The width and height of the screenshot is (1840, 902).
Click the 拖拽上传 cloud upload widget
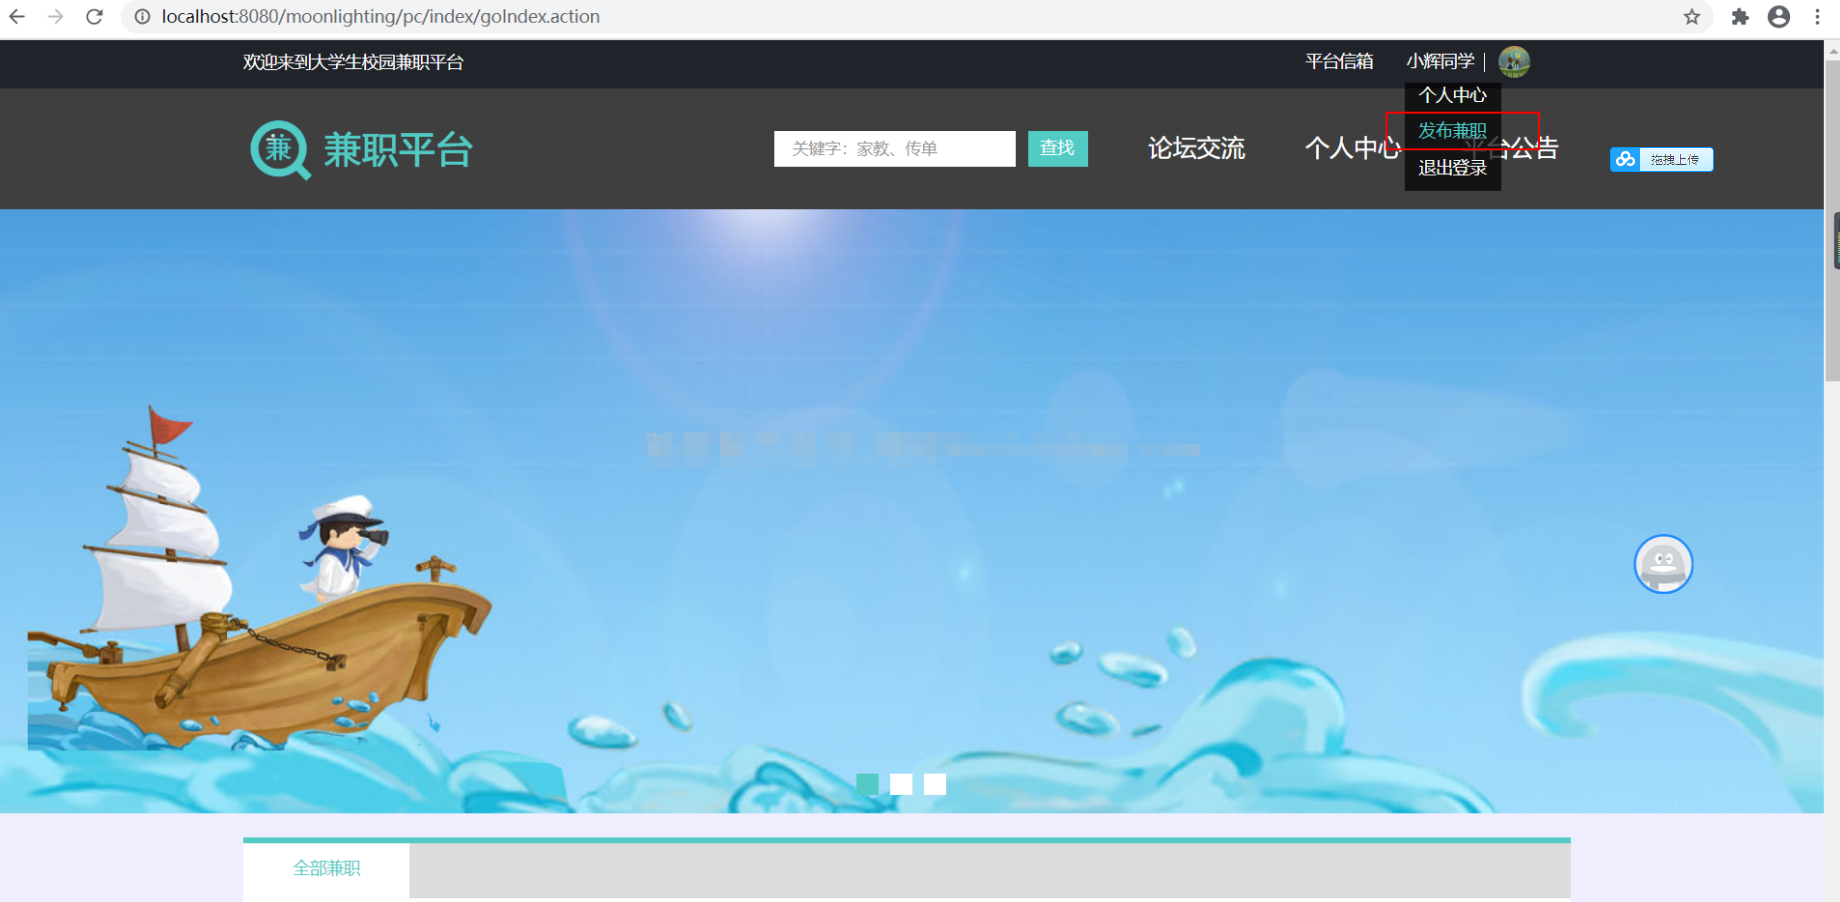click(1661, 159)
